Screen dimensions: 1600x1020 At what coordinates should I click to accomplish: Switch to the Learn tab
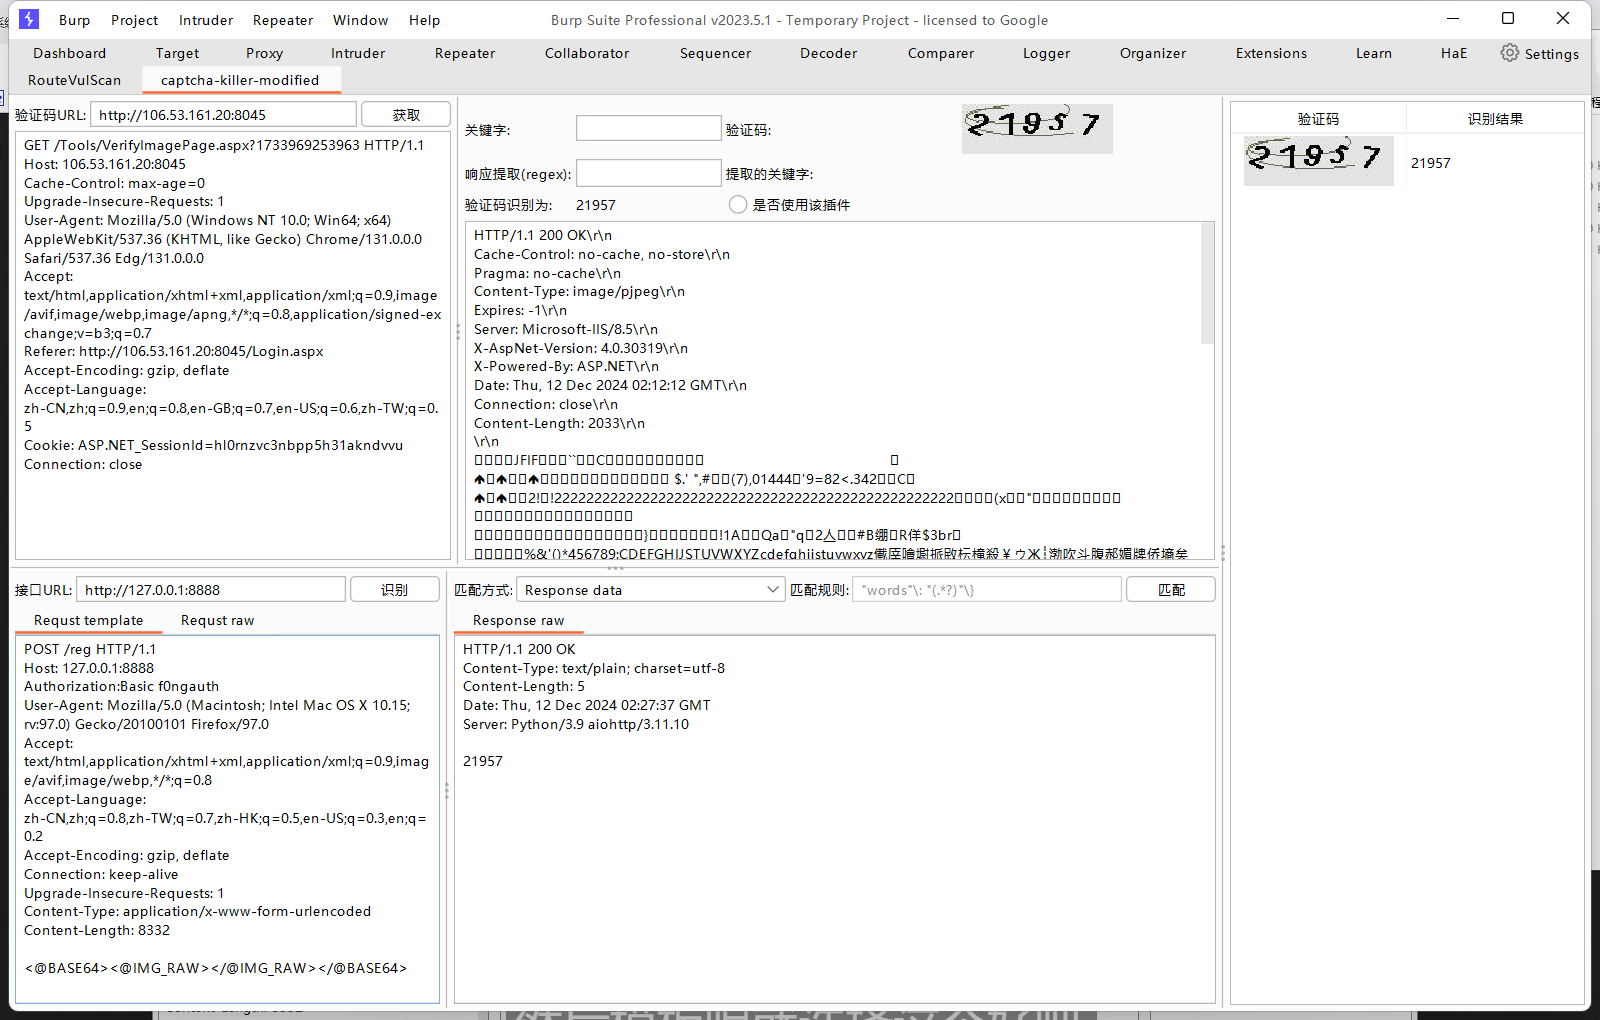[1373, 53]
